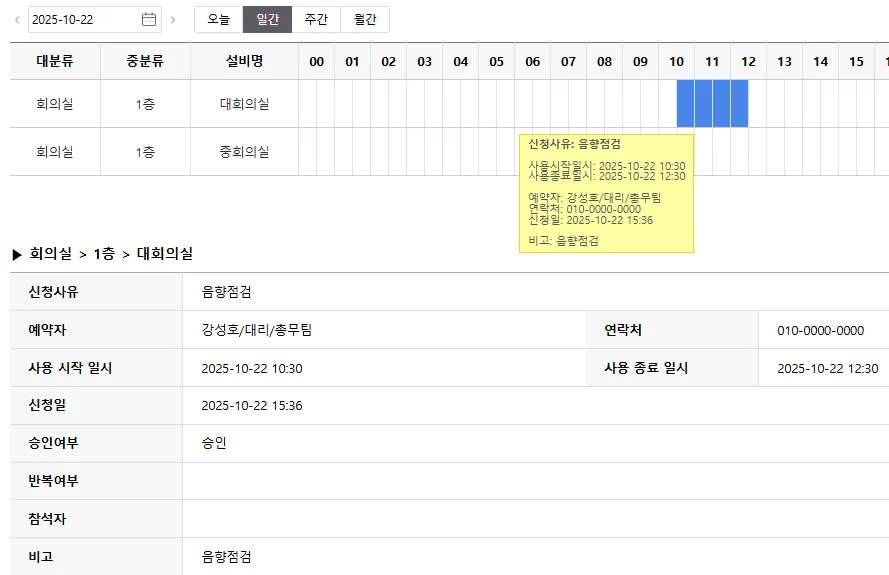Click the black triangle beside 회의실 breadcrumb
Viewport: 889px width, 575px height.
pos(17,255)
